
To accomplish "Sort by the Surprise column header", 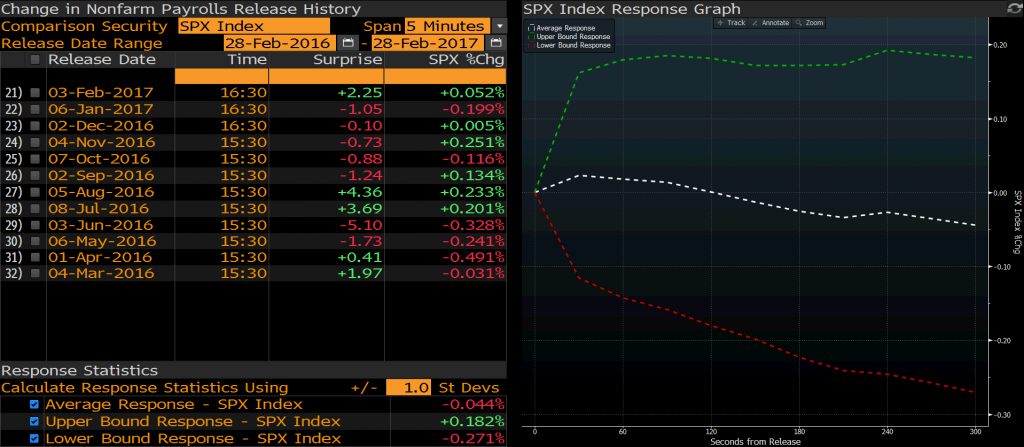I will pyautogui.click(x=347, y=59).
